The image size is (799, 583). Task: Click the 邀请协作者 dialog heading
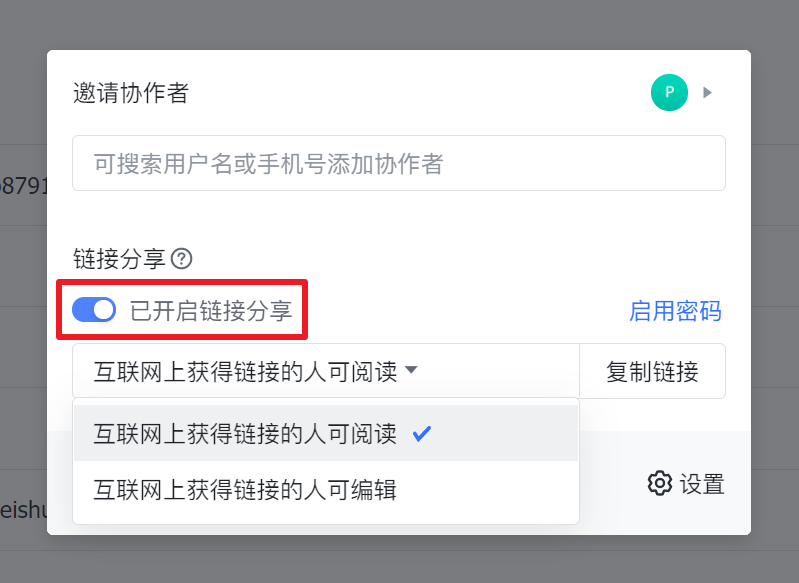coord(131,93)
